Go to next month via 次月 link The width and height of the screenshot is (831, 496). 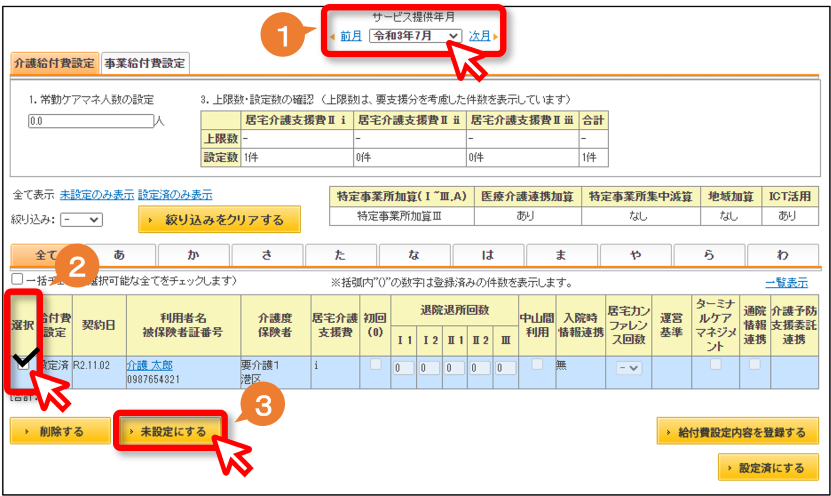(x=479, y=36)
